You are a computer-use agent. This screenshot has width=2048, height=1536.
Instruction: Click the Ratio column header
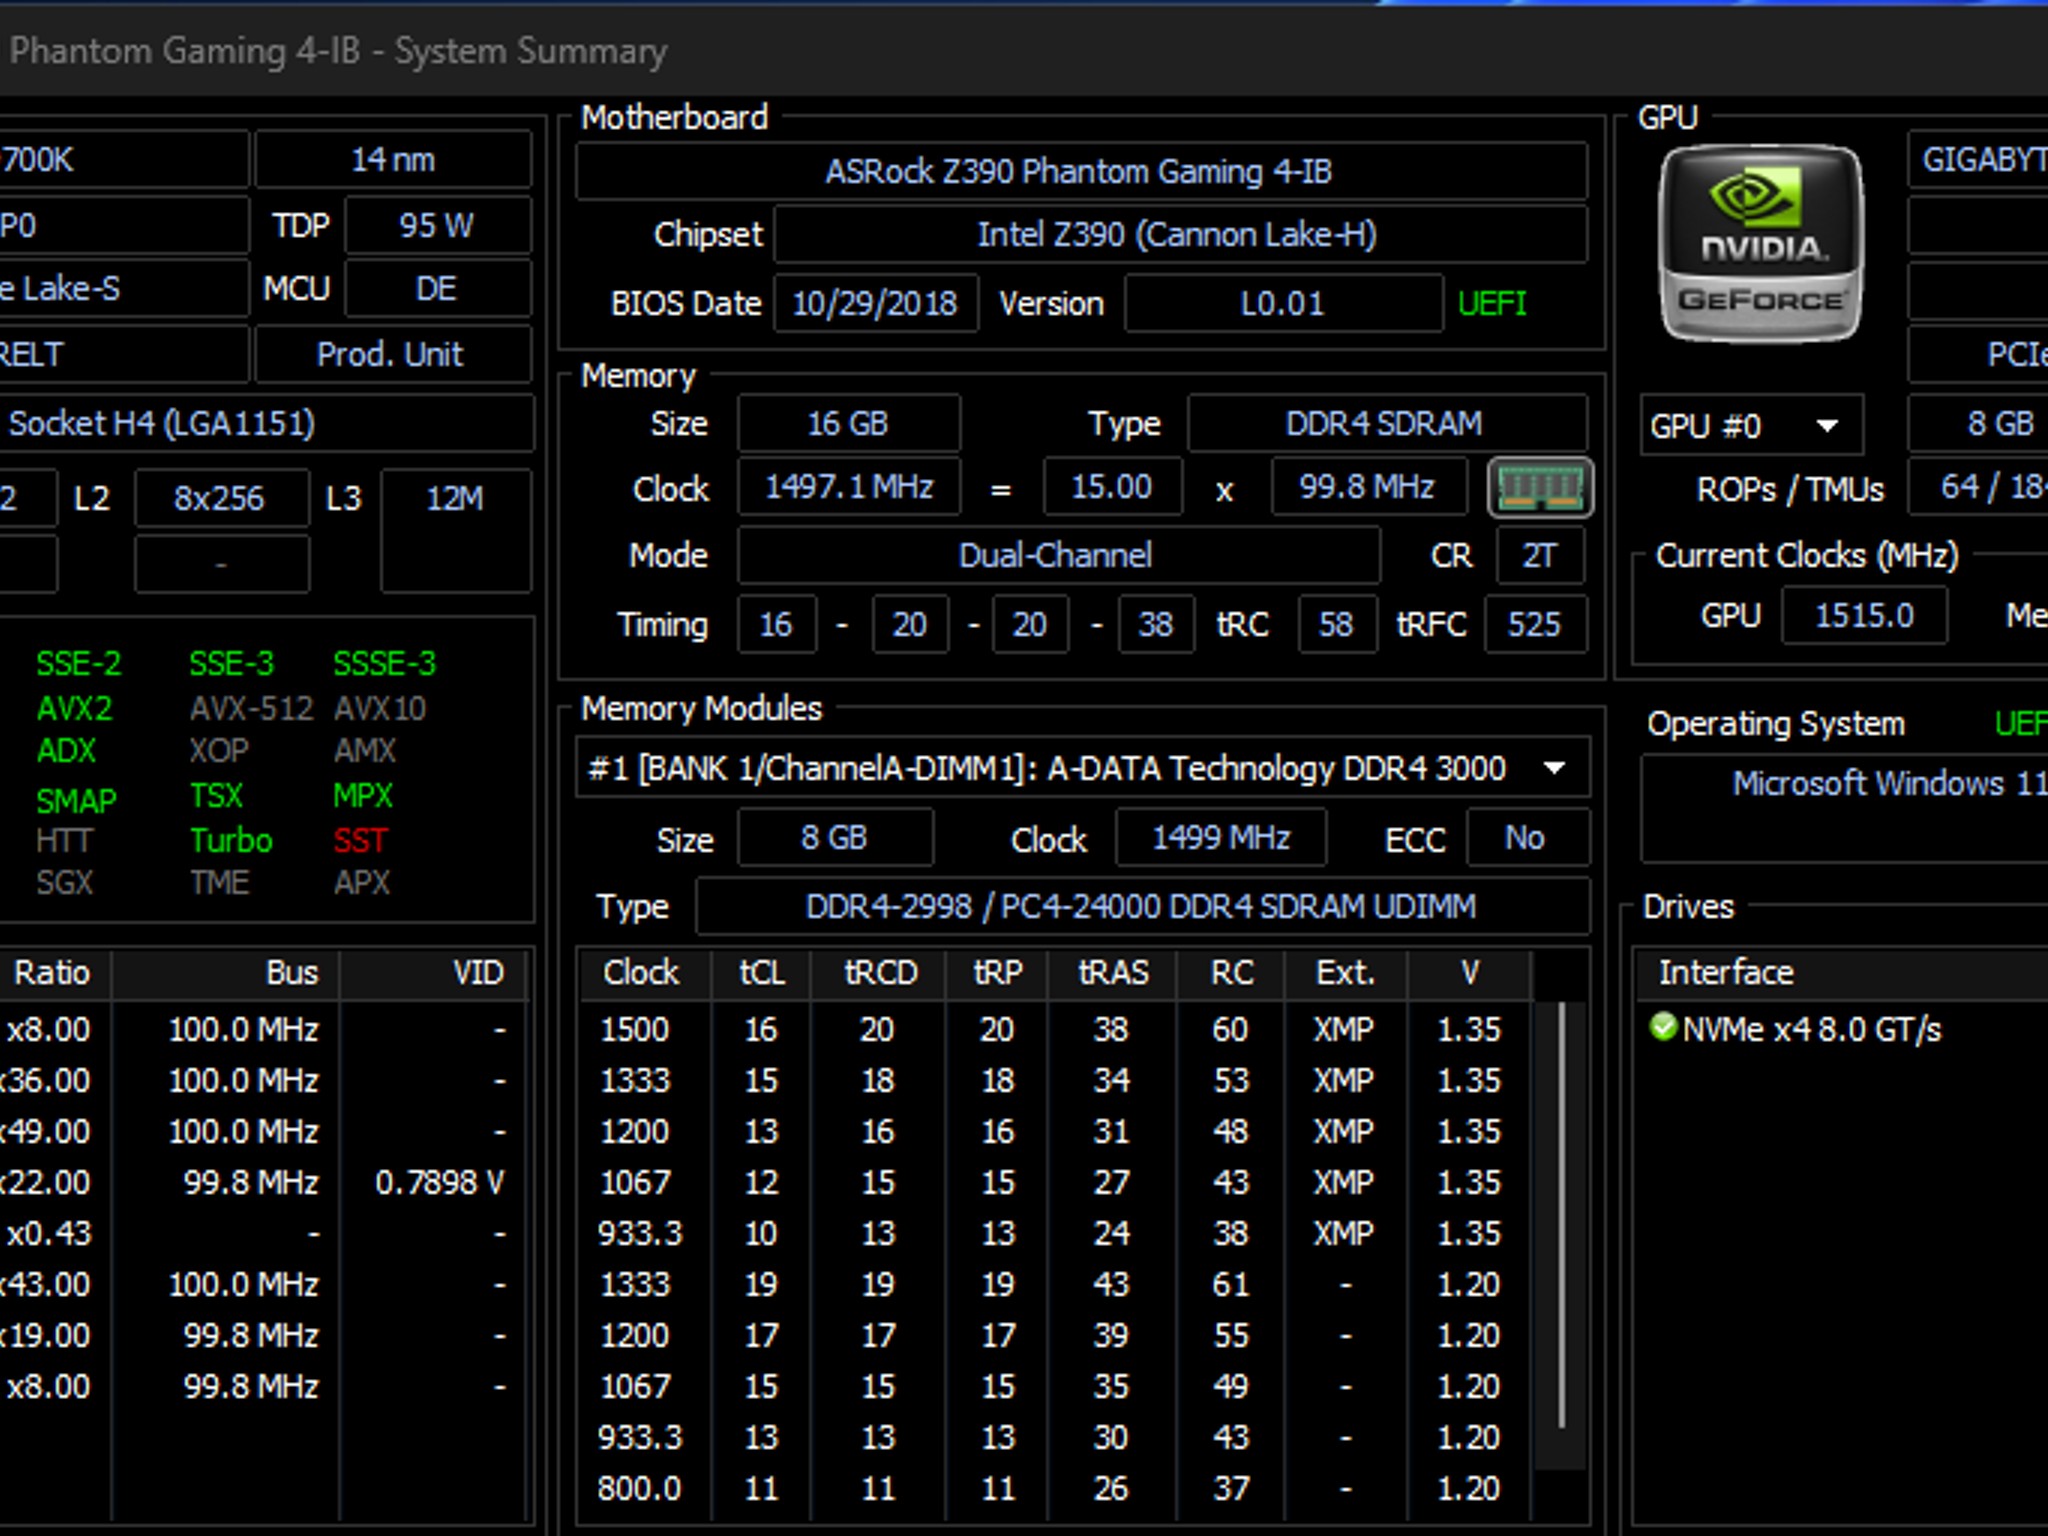pyautogui.click(x=52, y=972)
